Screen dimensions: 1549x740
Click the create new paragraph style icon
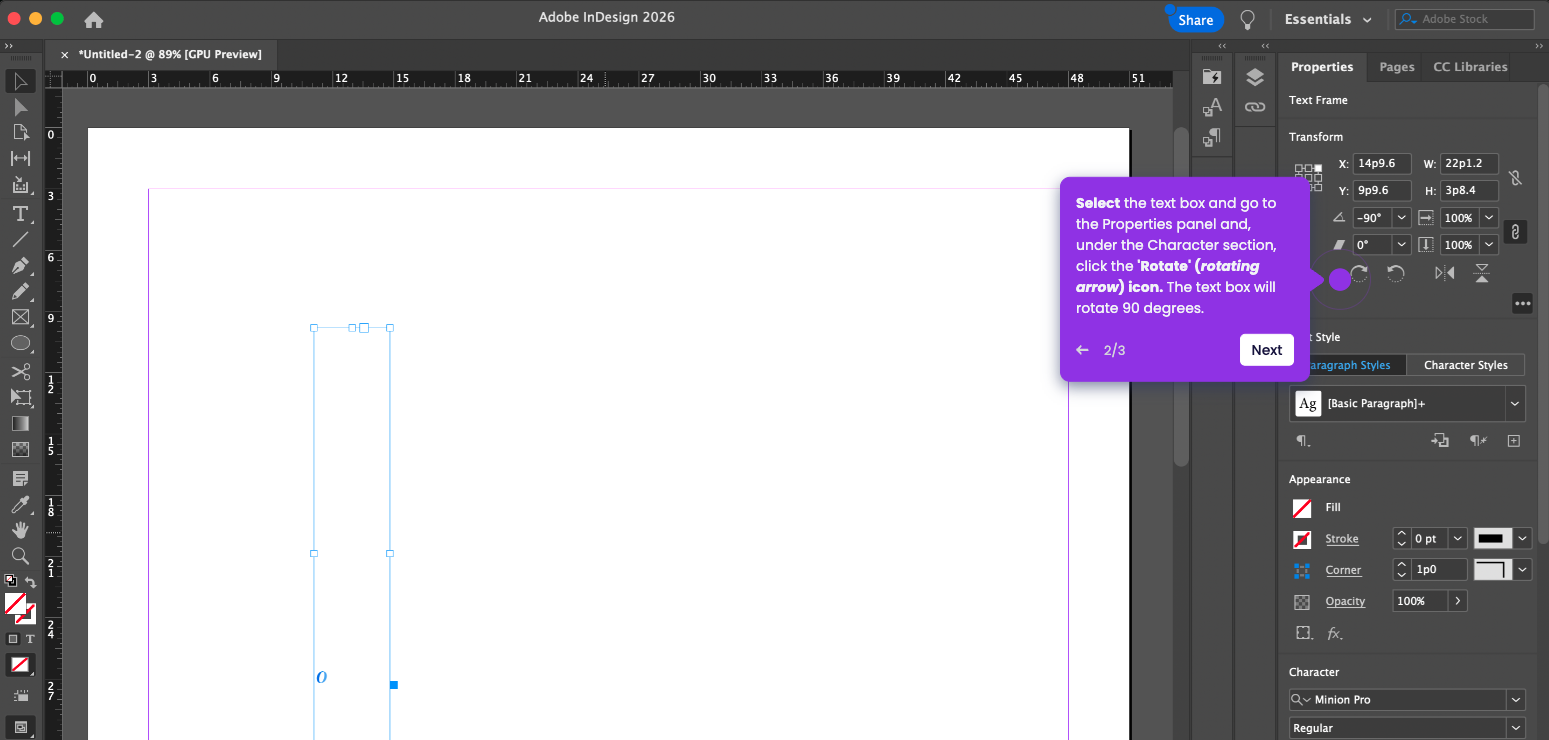tap(1514, 441)
